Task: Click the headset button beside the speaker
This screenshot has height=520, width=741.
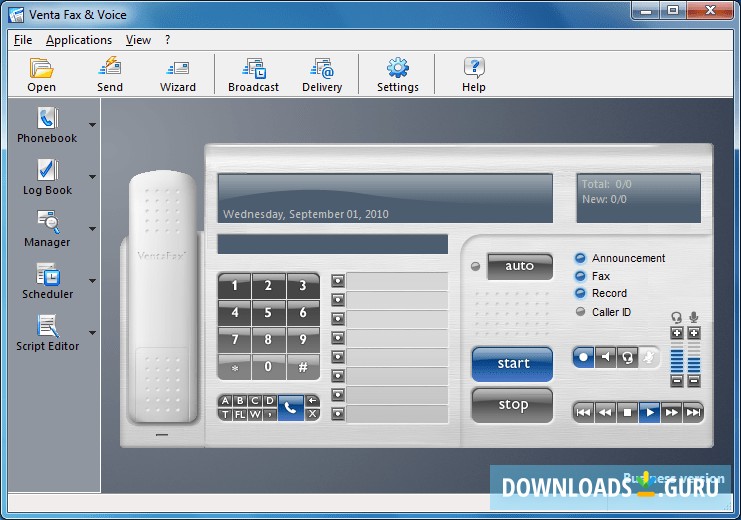Action: [x=627, y=357]
